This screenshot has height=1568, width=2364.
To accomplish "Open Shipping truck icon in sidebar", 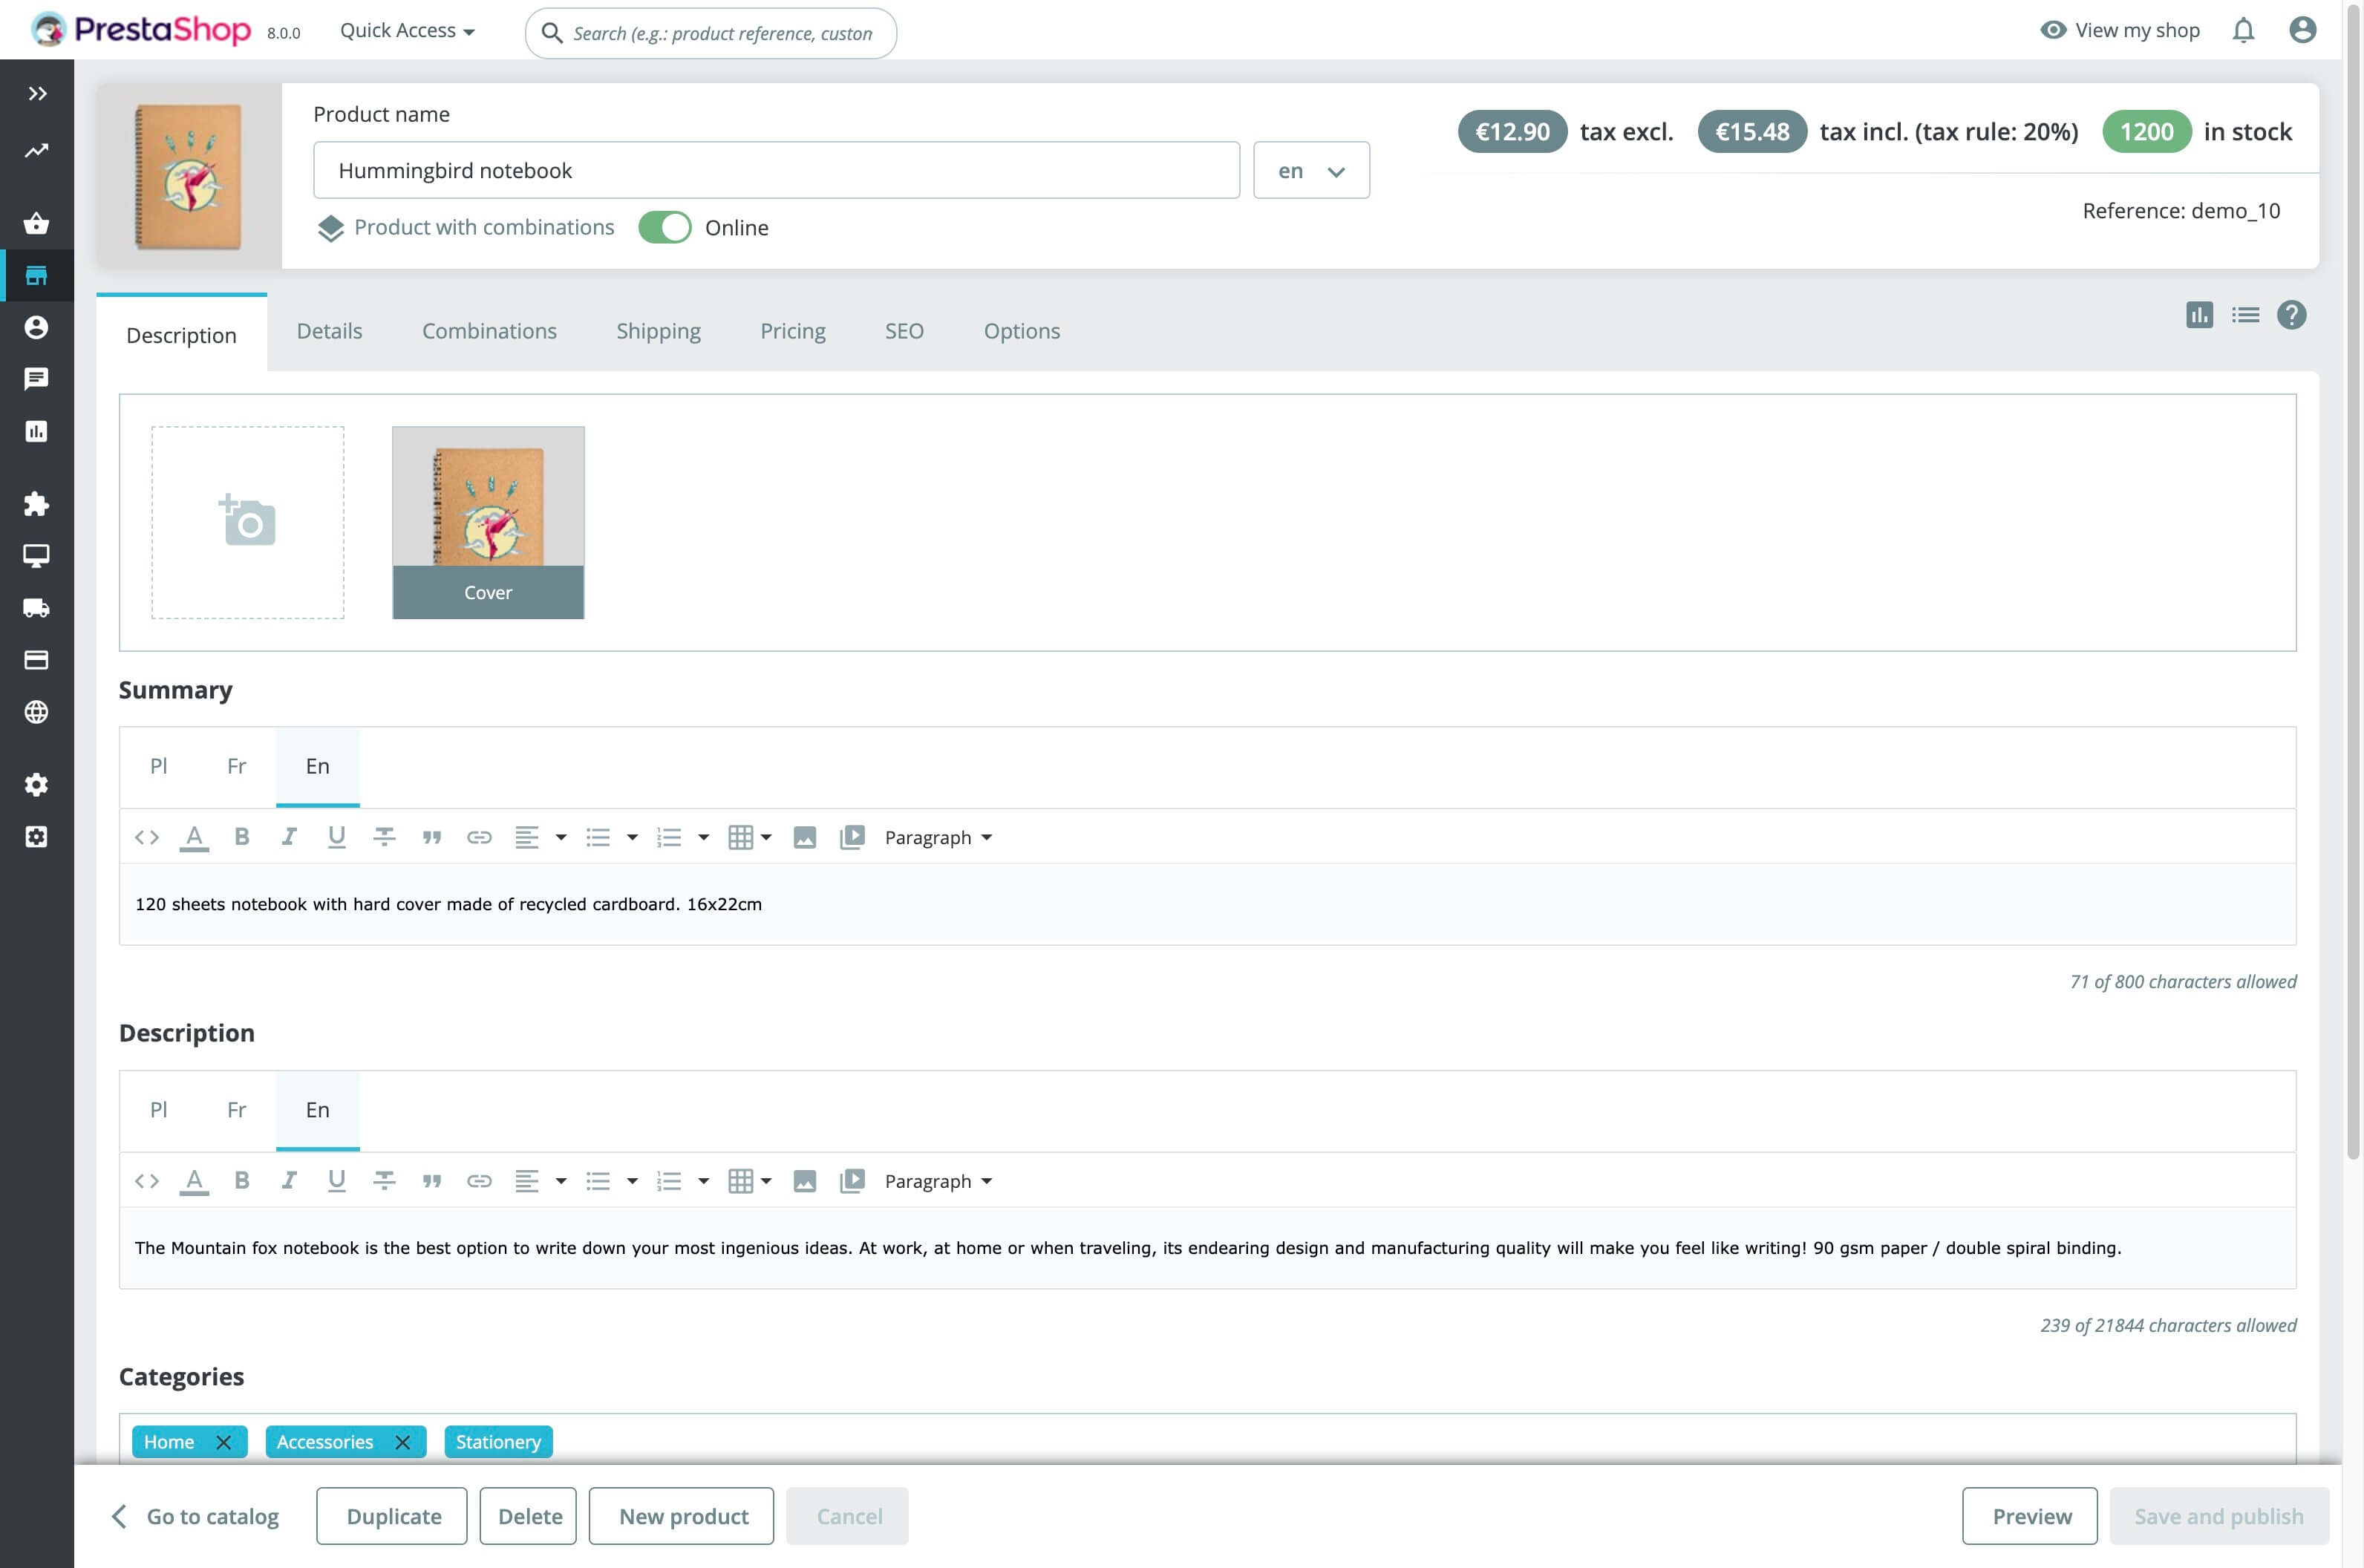I will [x=37, y=607].
